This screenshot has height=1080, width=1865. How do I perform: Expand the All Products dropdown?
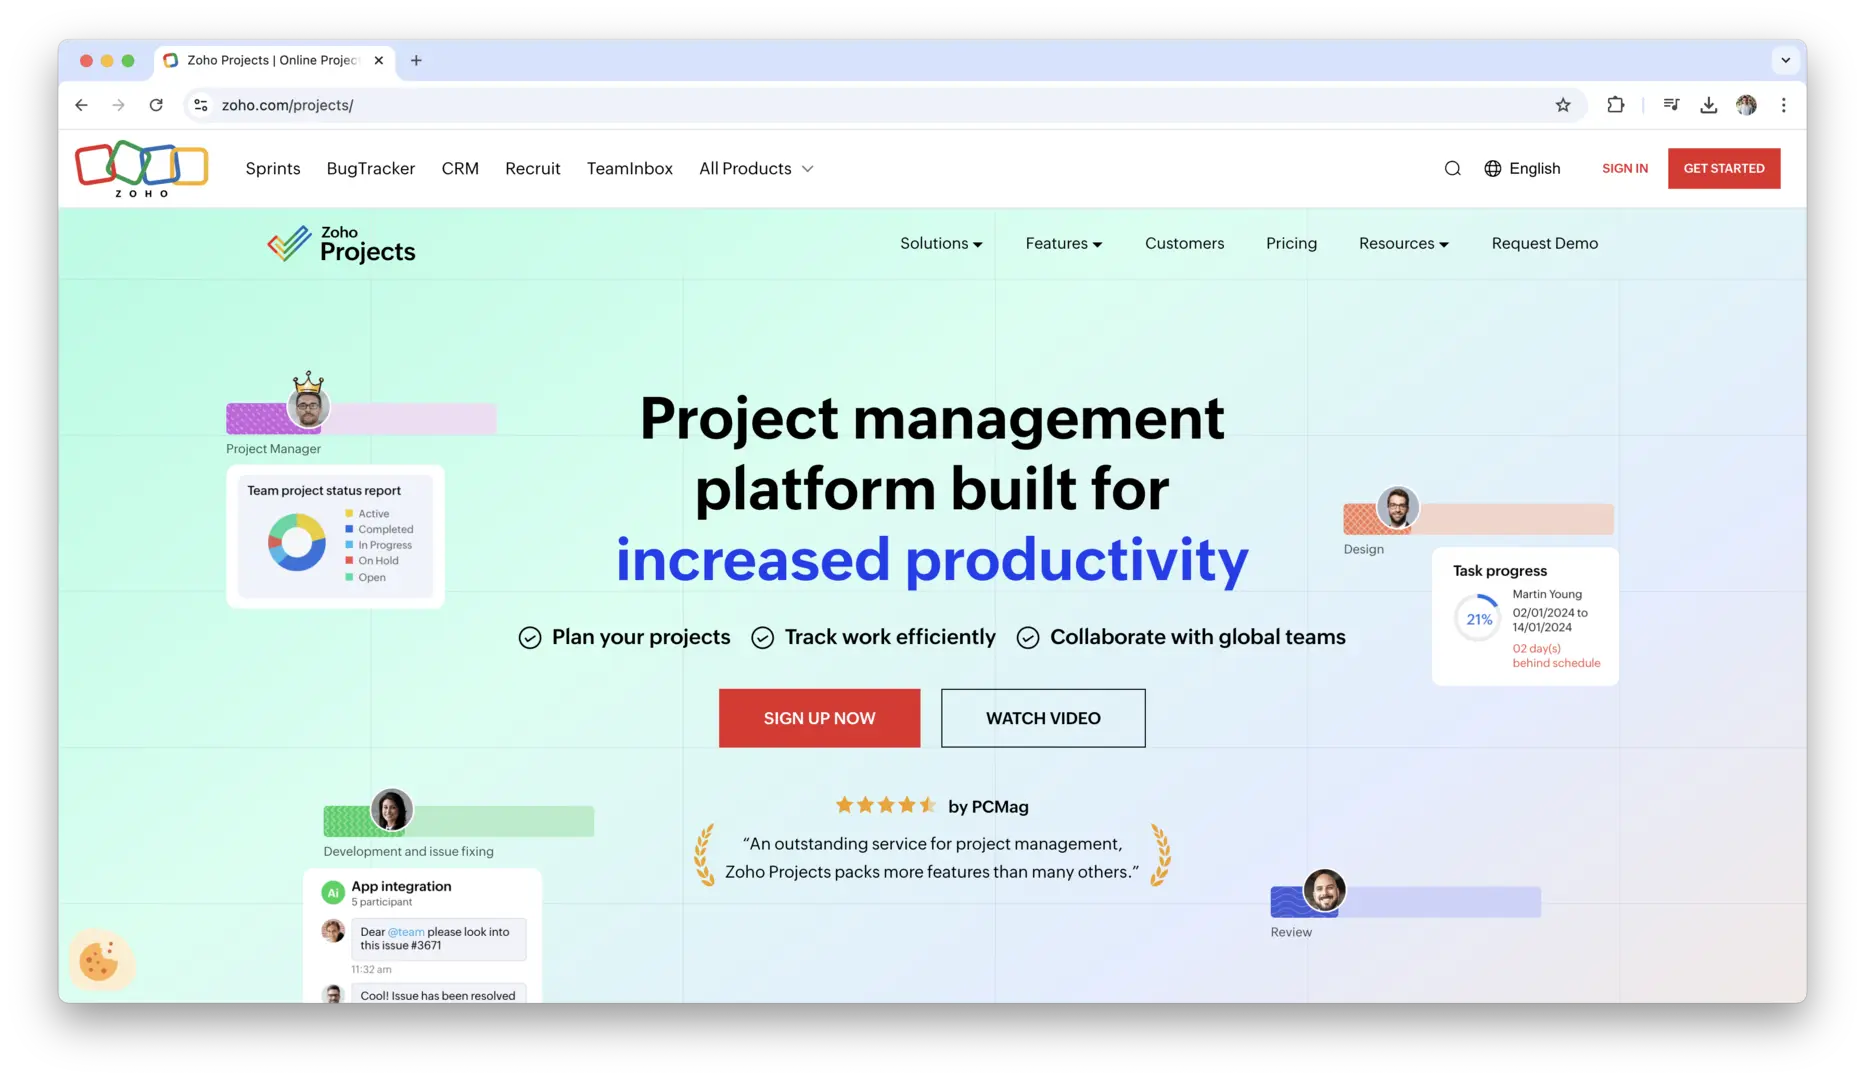pyautogui.click(x=756, y=168)
